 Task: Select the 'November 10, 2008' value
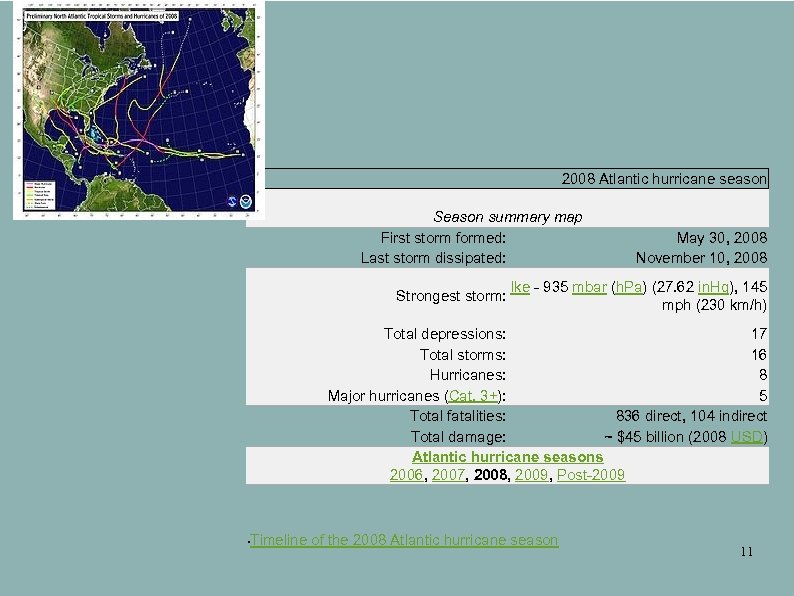coord(701,258)
